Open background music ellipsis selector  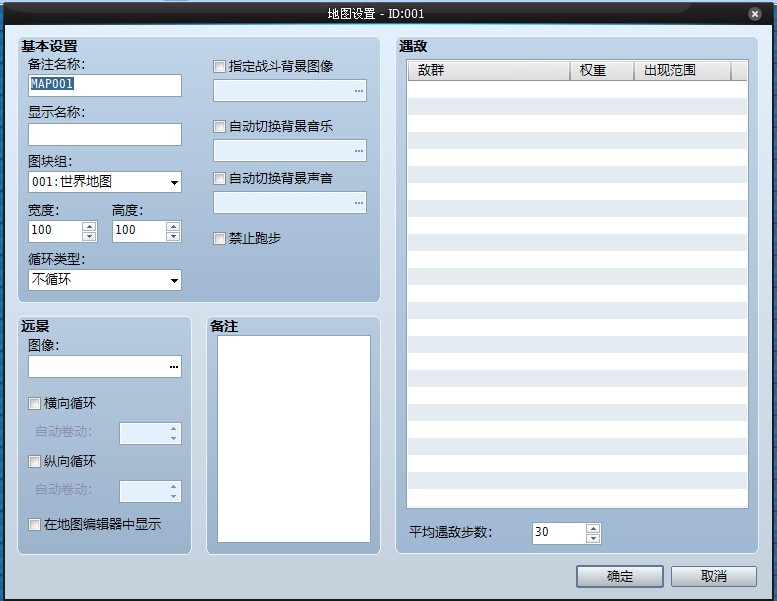tap(359, 151)
